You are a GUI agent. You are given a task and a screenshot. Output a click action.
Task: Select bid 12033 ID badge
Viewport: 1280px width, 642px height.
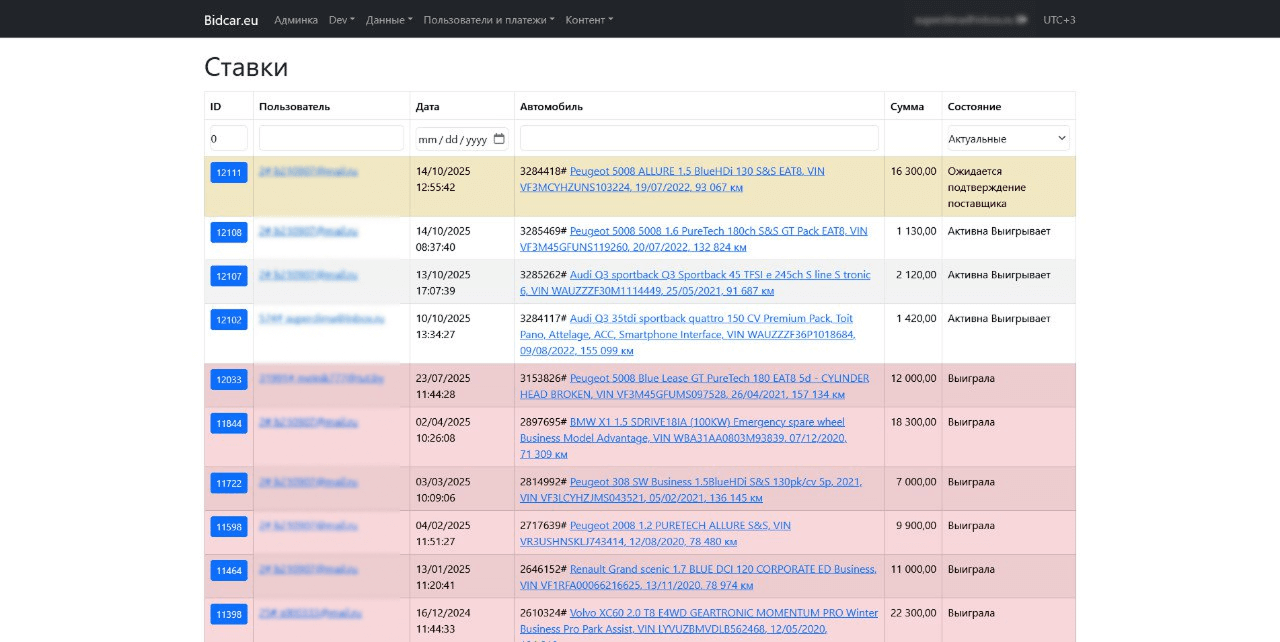(229, 380)
